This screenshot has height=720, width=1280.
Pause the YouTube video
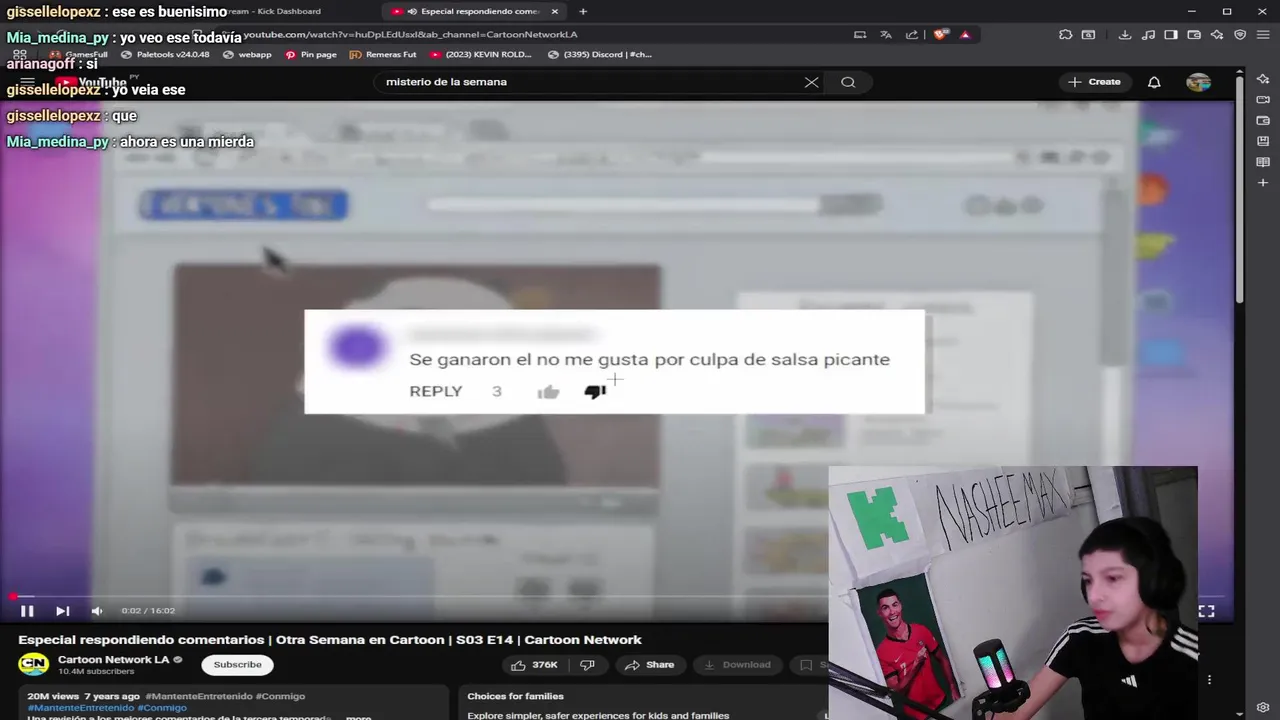27,611
